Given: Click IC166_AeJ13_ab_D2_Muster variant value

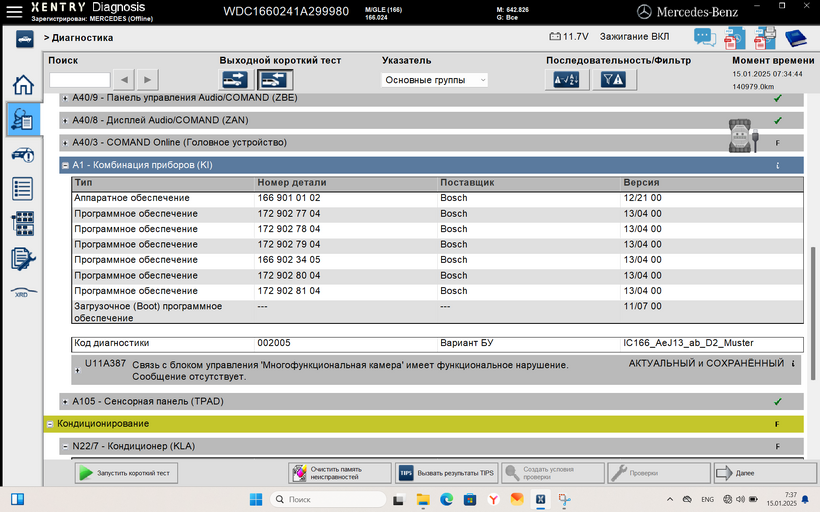Looking at the screenshot, I should tap(688, 343).
